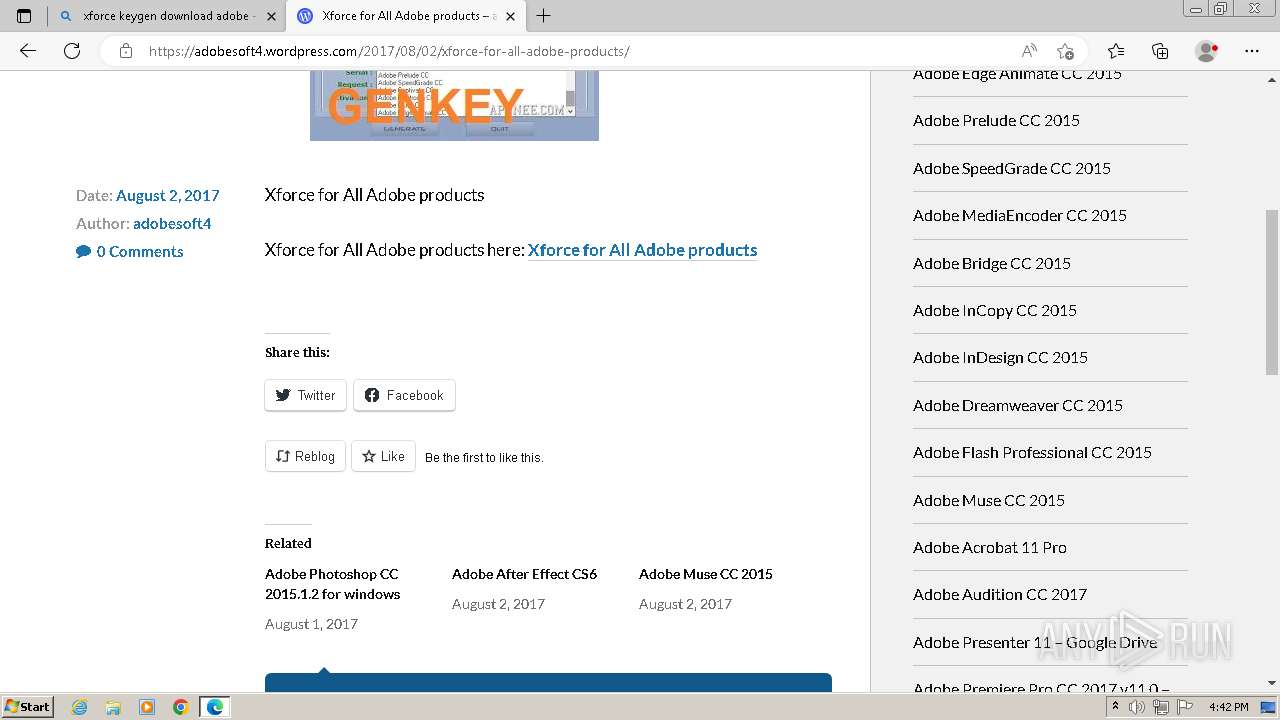Open Adobe Dreamweaver CC 2015 sidebar link
The image size is (1280, 720).
point(1018,405)
